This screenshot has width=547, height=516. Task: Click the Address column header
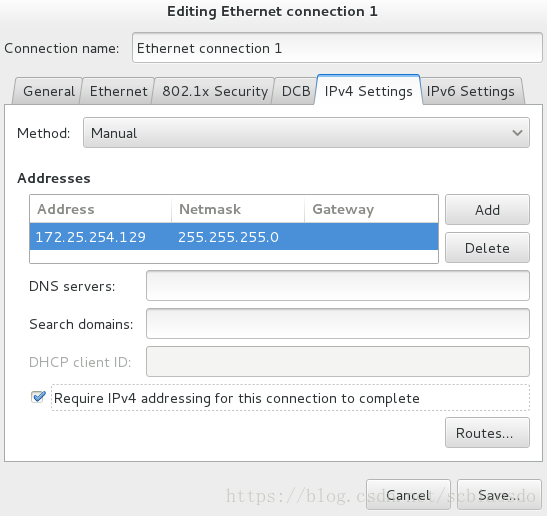[x=100, y=209]
